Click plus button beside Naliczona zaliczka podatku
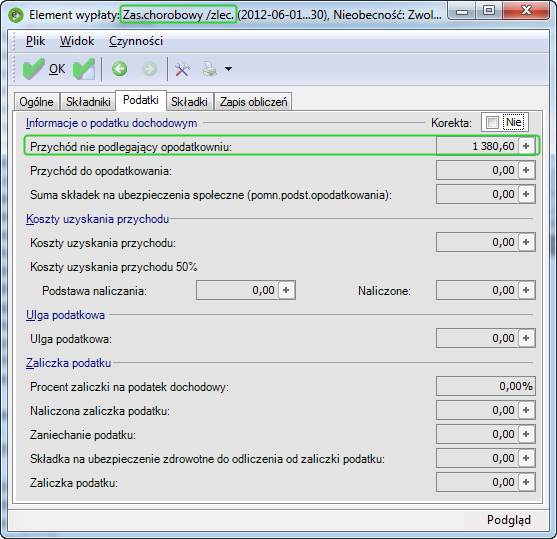Image resolution: width=557 pixels, height=539 pixels. click(x=526, y=410)
